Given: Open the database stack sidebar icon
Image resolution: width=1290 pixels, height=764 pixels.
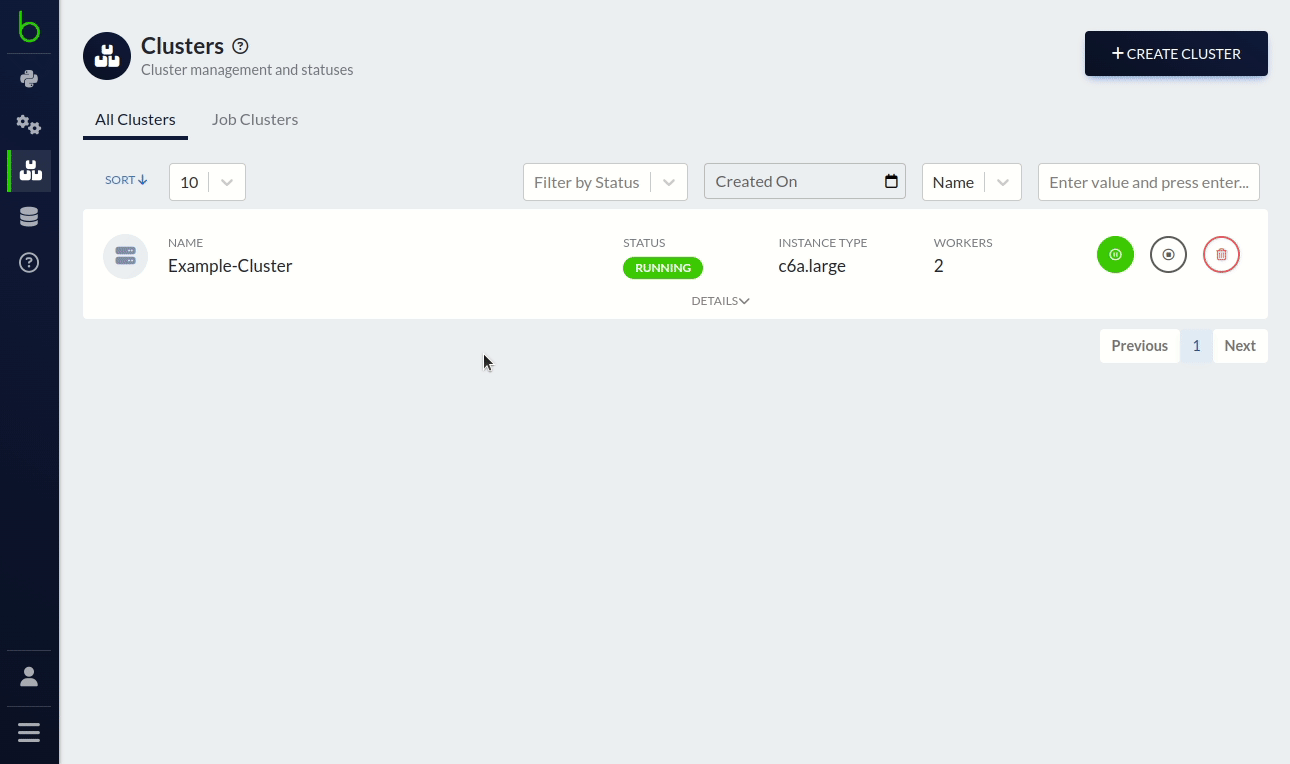Looking at the screenshot, I should point(29,217).
